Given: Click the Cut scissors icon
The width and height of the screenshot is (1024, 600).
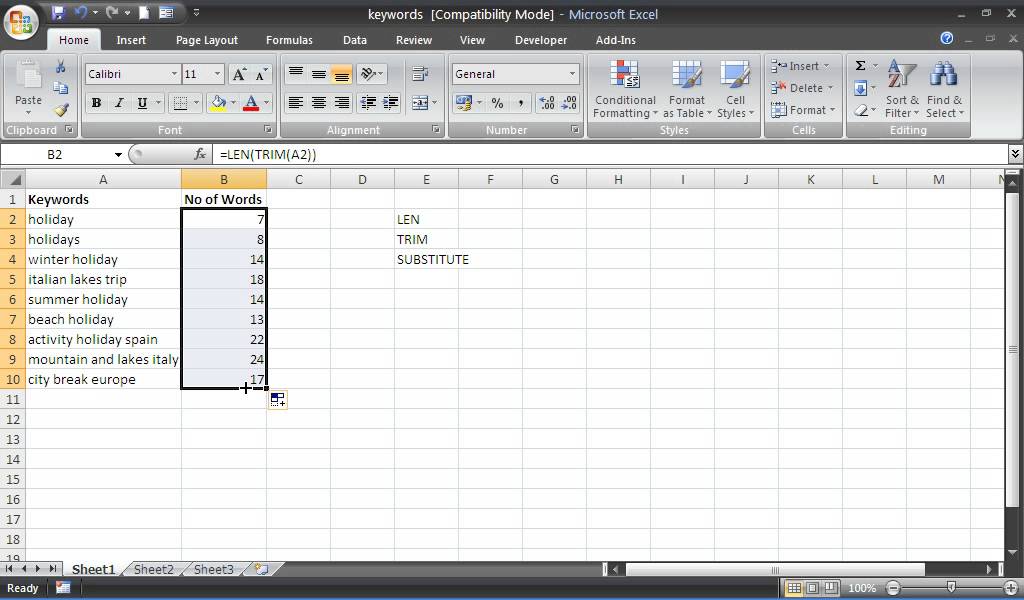Looking at the screenshot, I should point(61,67).
